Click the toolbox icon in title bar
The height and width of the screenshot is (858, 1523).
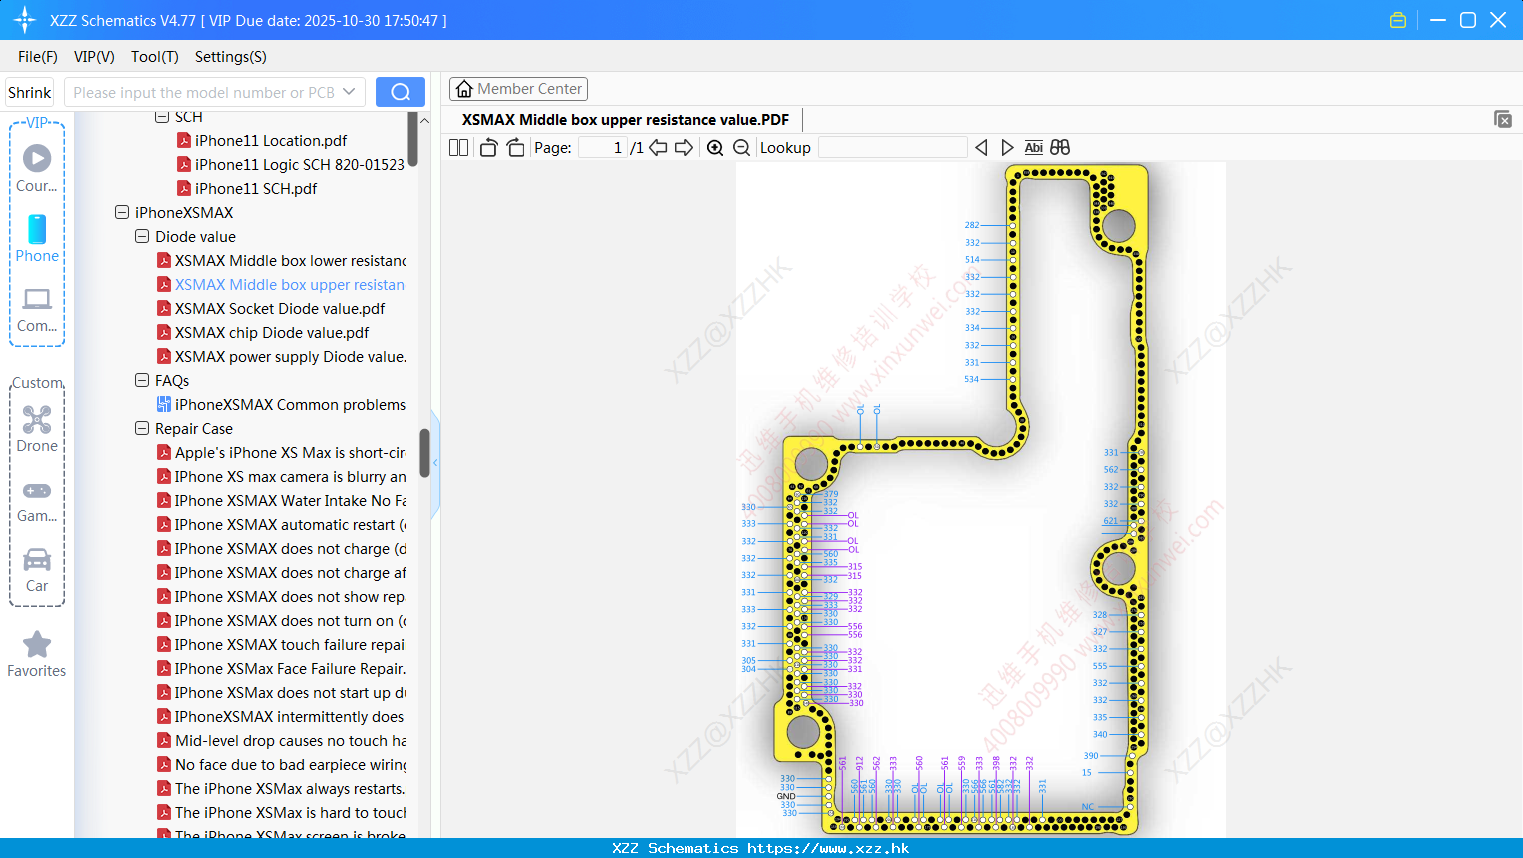(x=1398, y=20)
